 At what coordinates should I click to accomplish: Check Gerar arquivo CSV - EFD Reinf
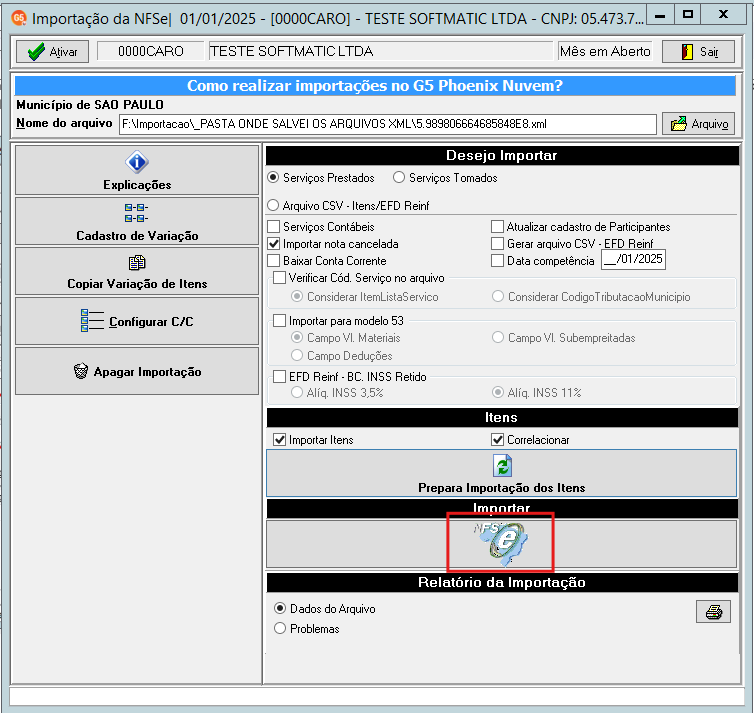tap(497, 244)
